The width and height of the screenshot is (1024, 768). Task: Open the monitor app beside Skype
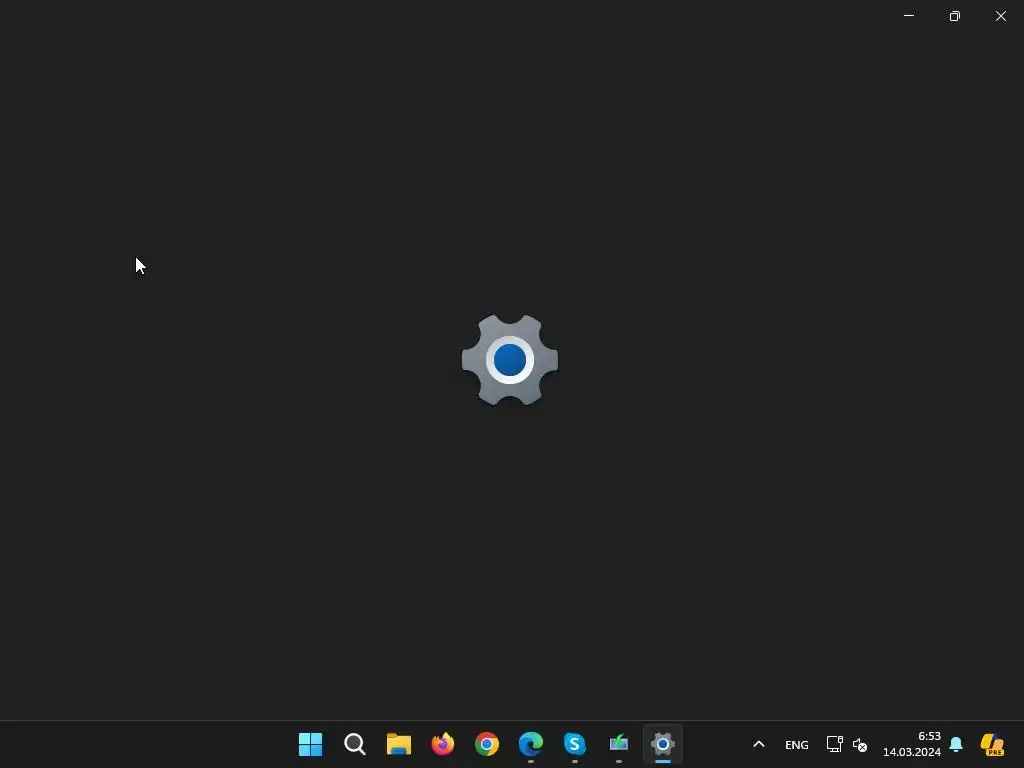tap(618, 744)
